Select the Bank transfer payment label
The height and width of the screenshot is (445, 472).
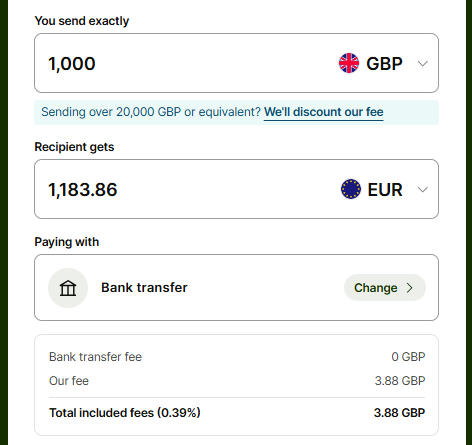(x=144, y=287)
